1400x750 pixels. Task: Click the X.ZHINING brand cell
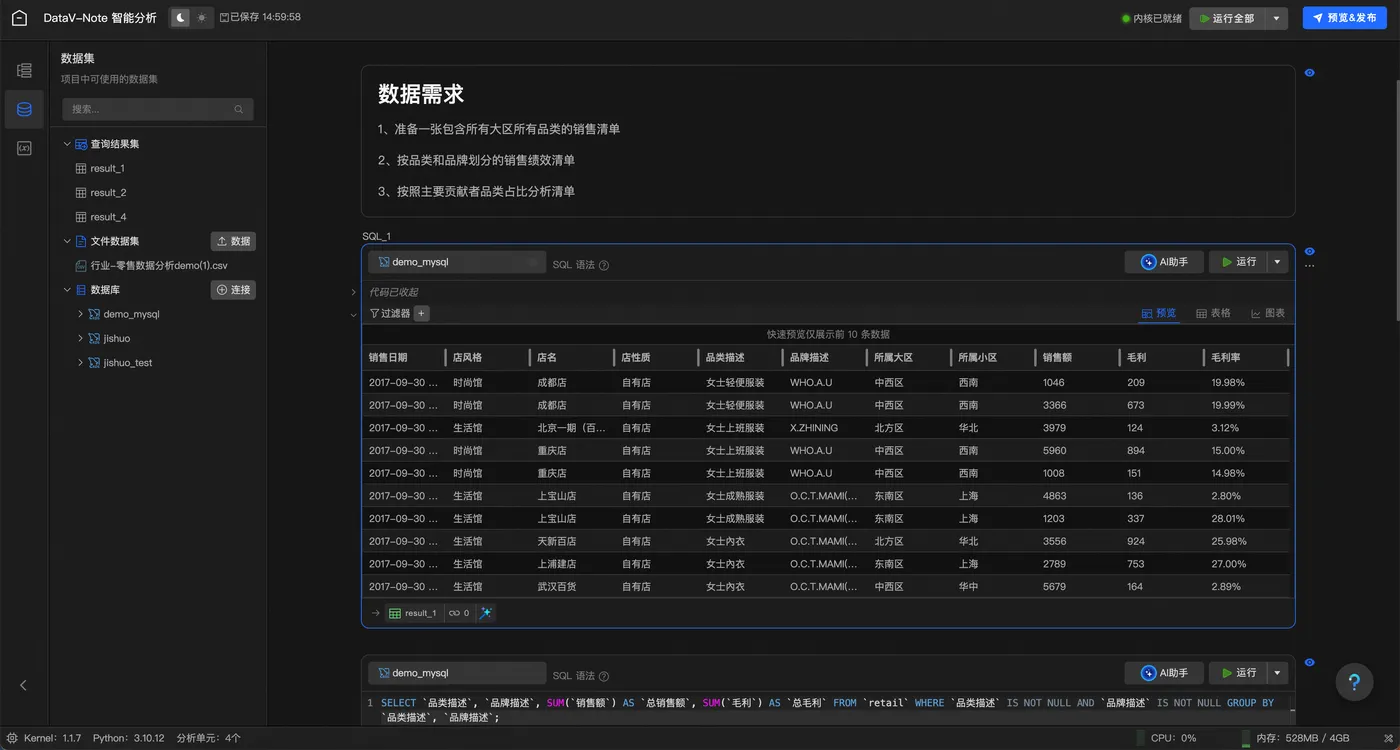[824, 428]
